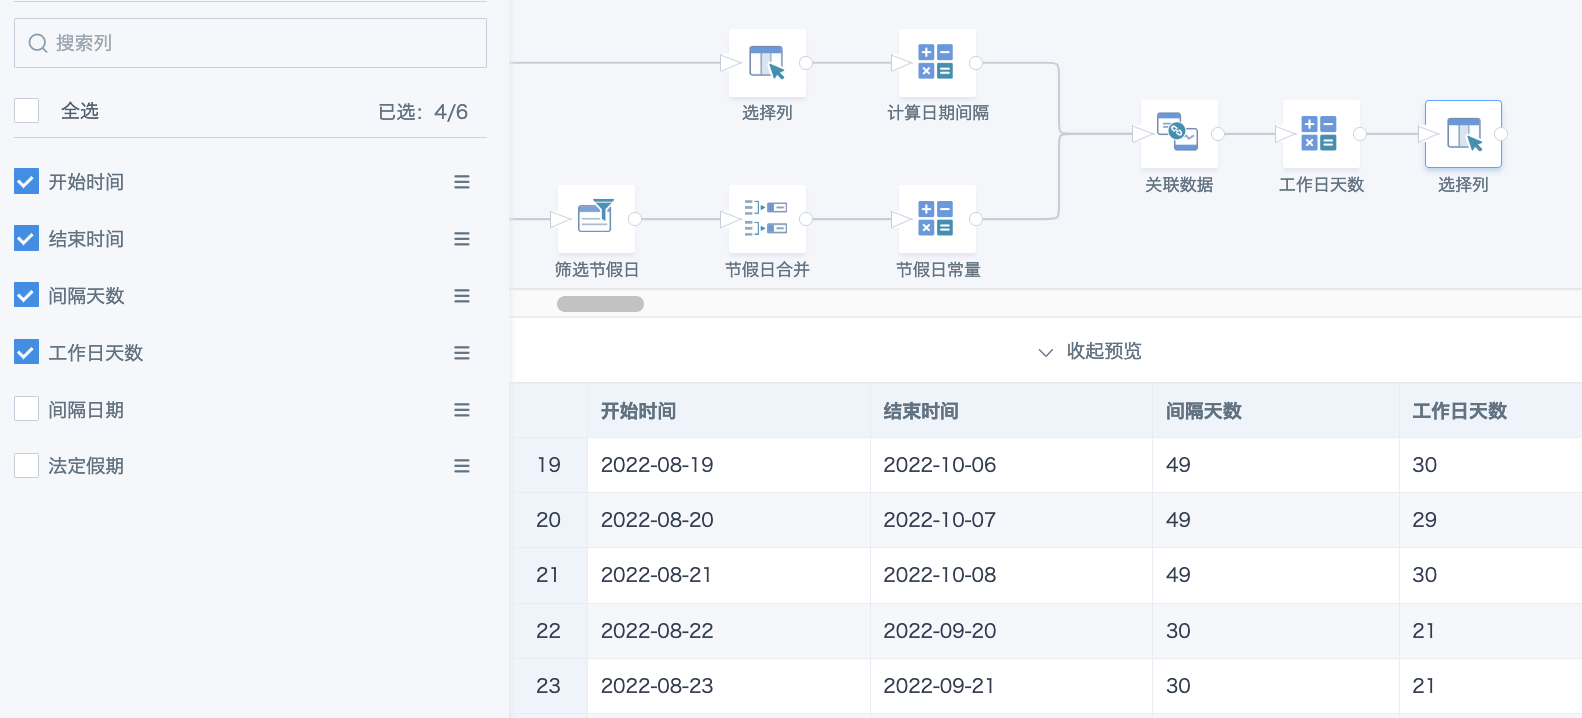Enable the 间隔日期 column checkbox
The image size is (1582, 718).
click(27, 409)
